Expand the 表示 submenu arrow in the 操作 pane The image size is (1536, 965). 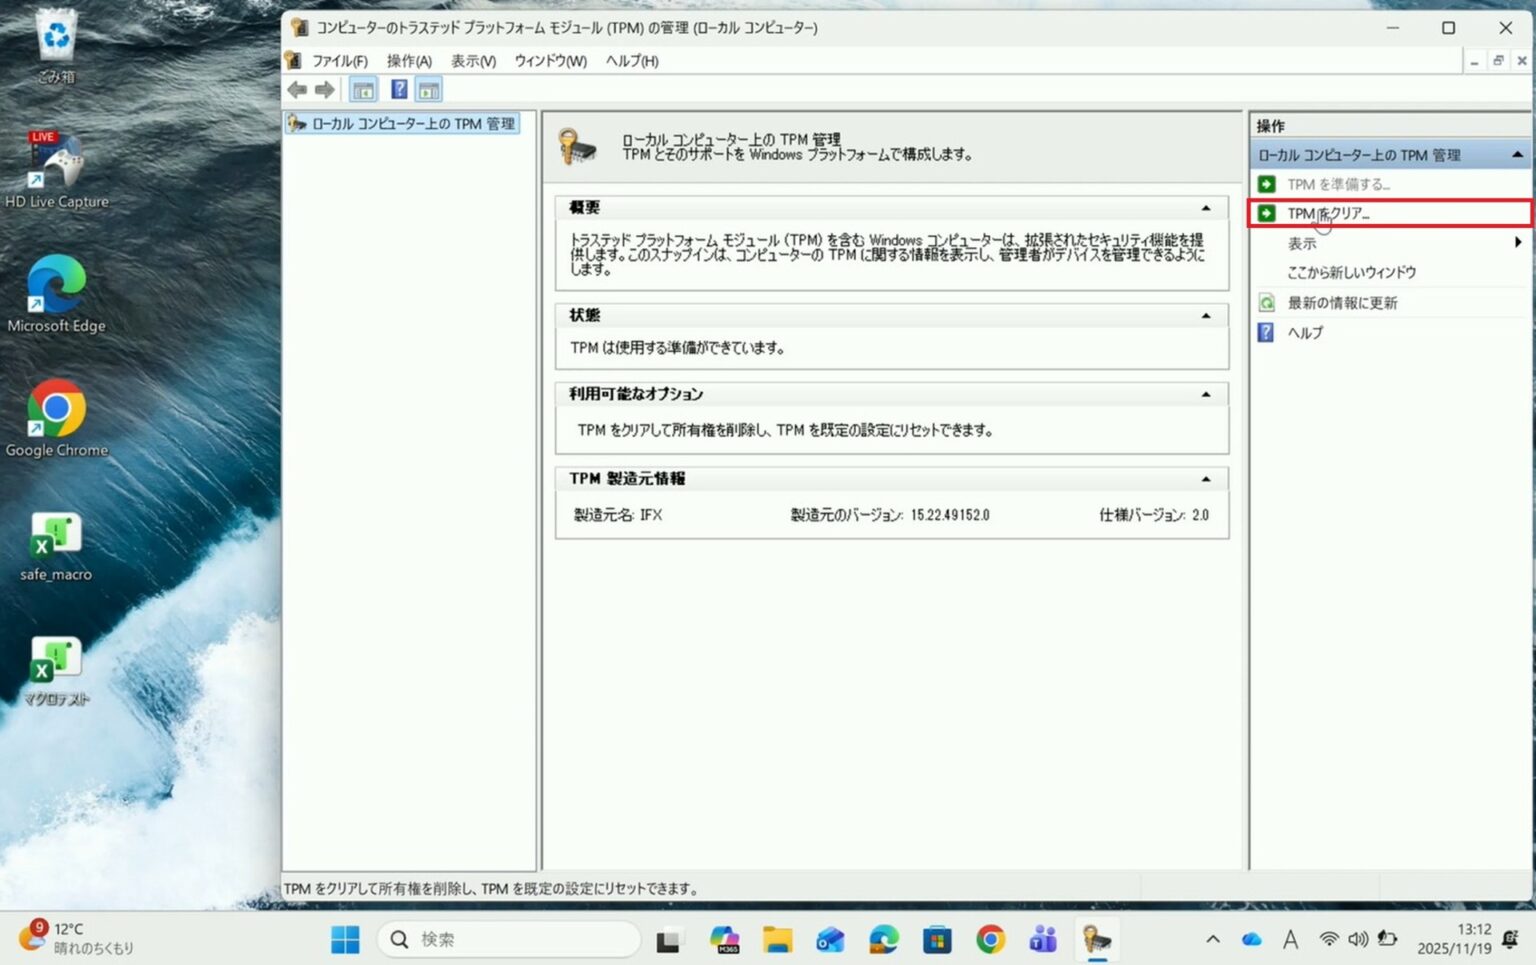(1518, 242)
